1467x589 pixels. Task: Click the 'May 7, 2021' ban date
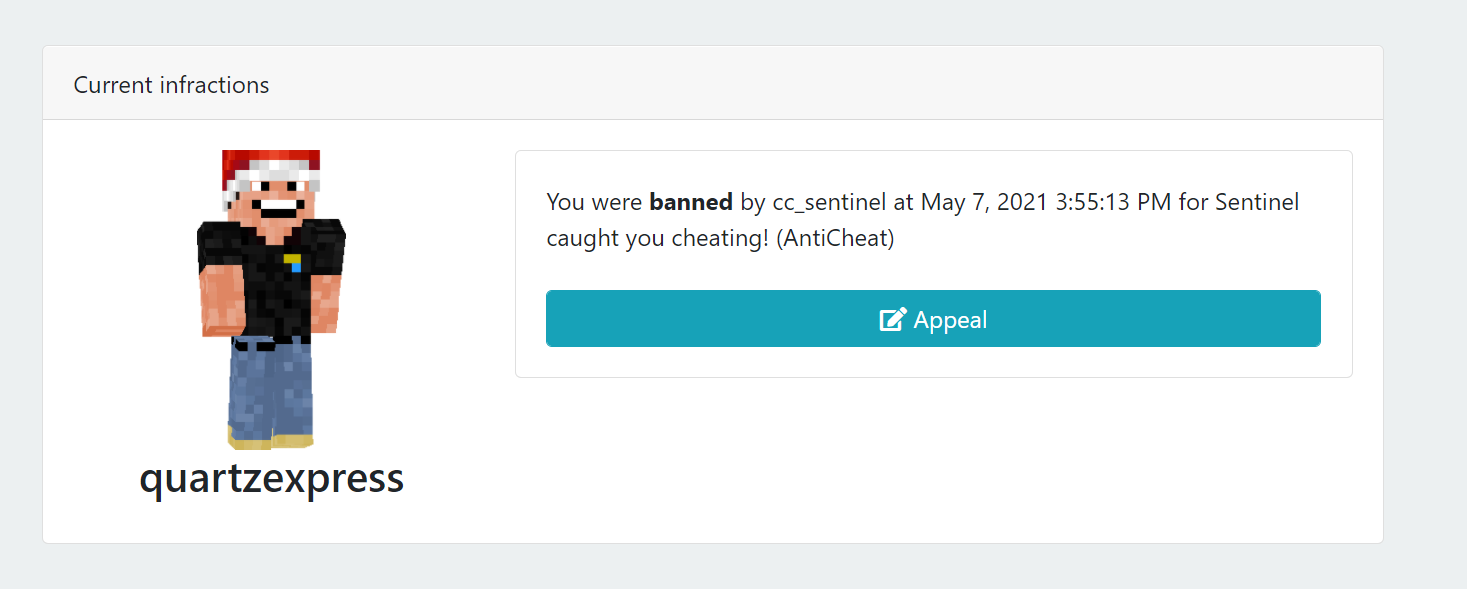pos(985,203)
